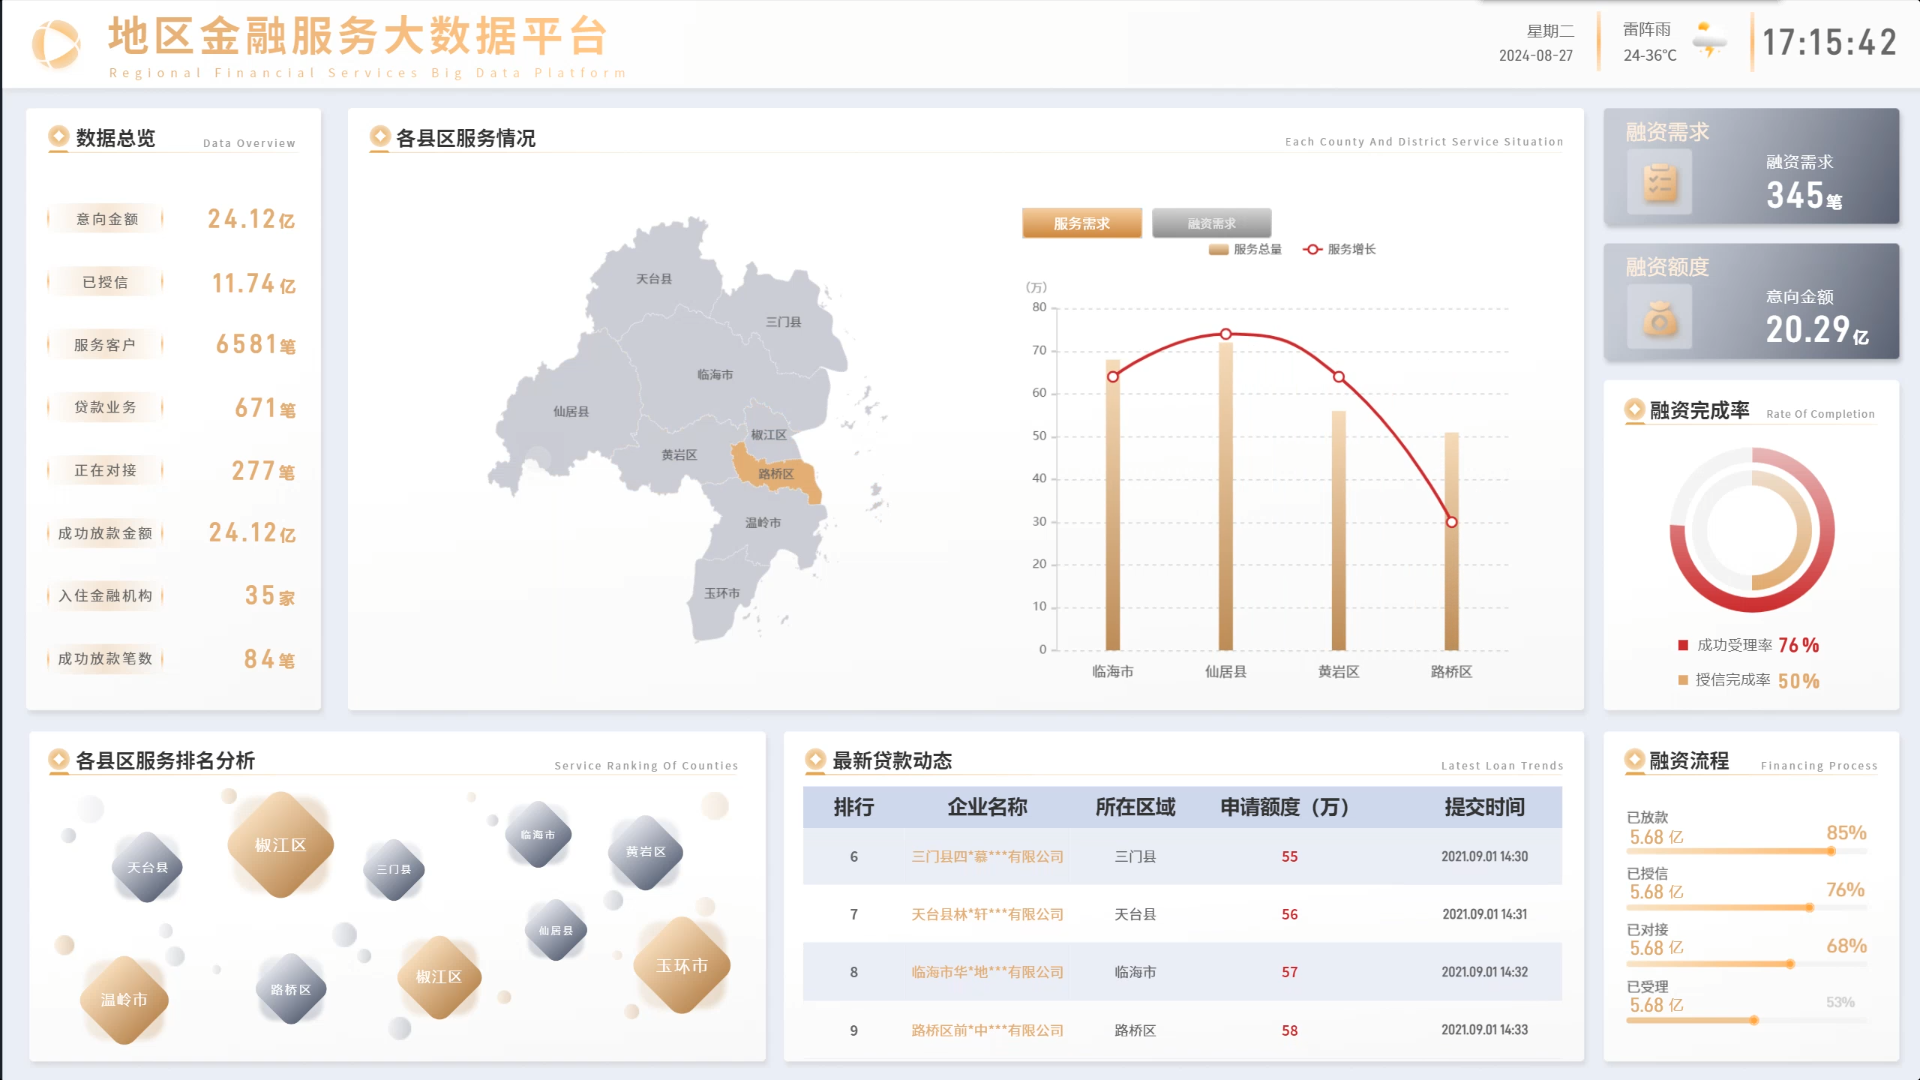
Task: Switch to the 融资需求 tab
Action: pyautogui.click(x=1211, y=223)
